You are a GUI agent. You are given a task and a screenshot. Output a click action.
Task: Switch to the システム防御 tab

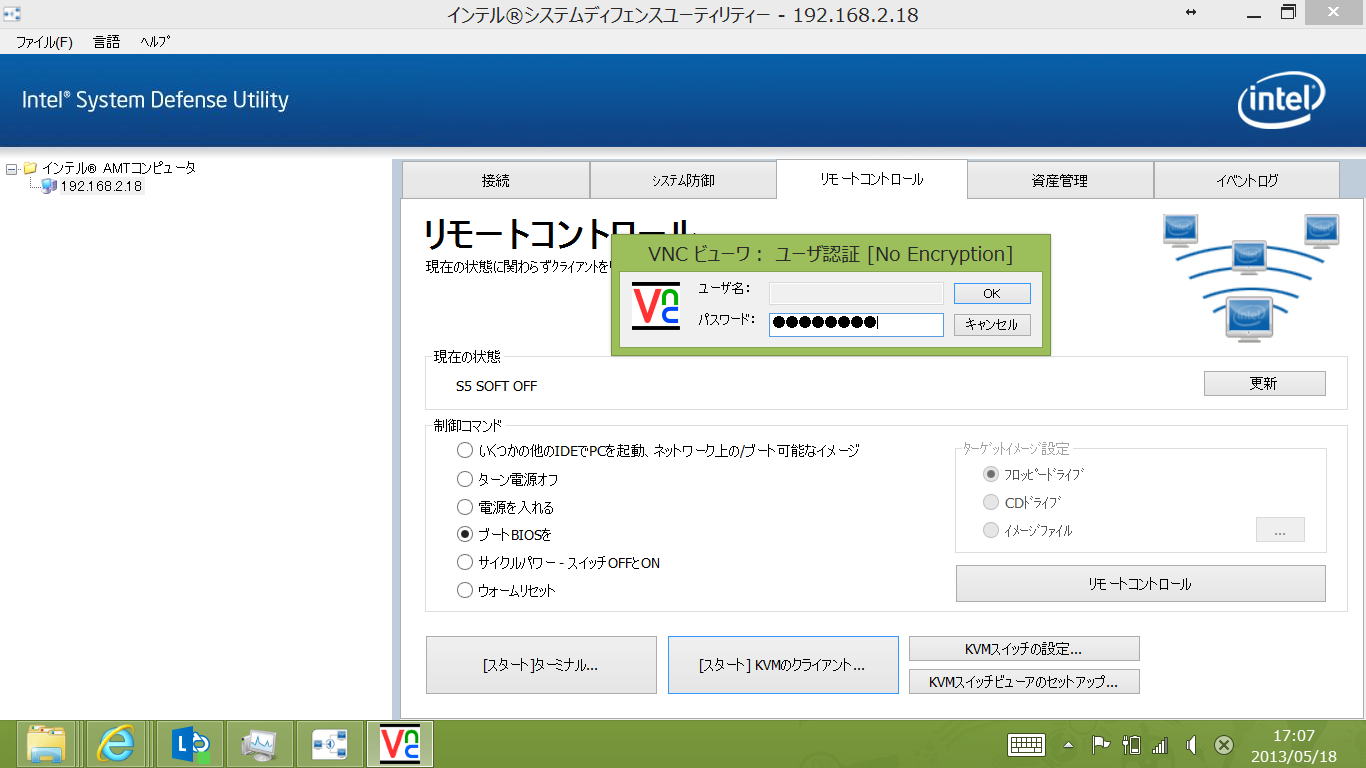683,180
